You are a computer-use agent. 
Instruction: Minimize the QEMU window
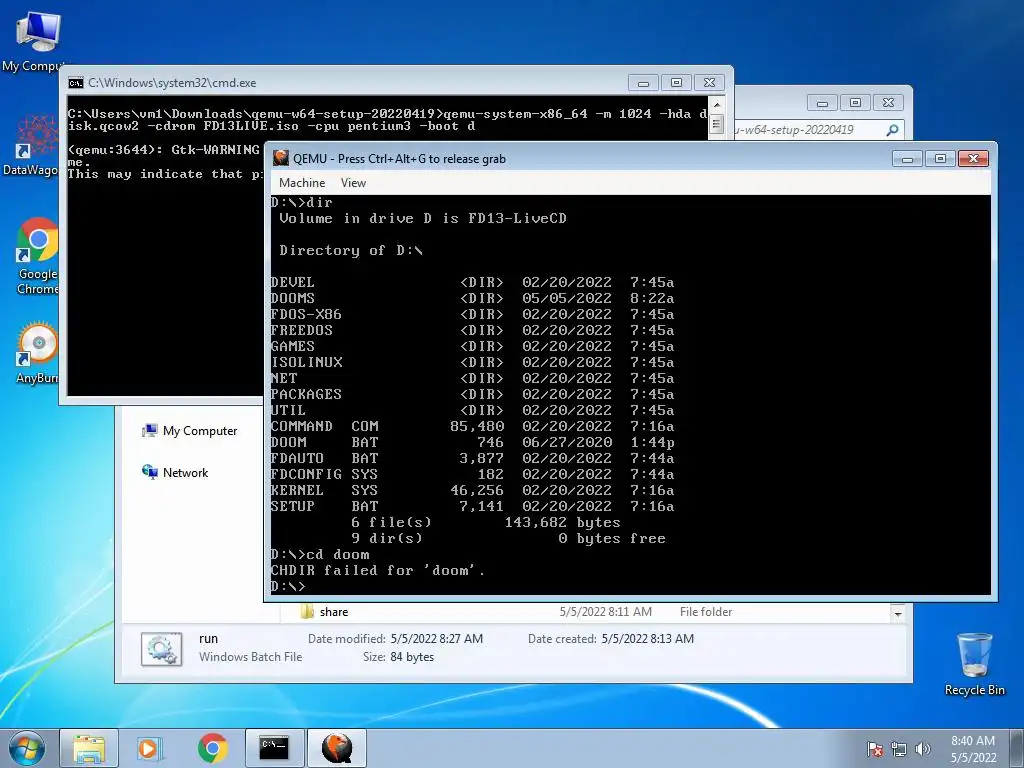[x=907, y=159]
